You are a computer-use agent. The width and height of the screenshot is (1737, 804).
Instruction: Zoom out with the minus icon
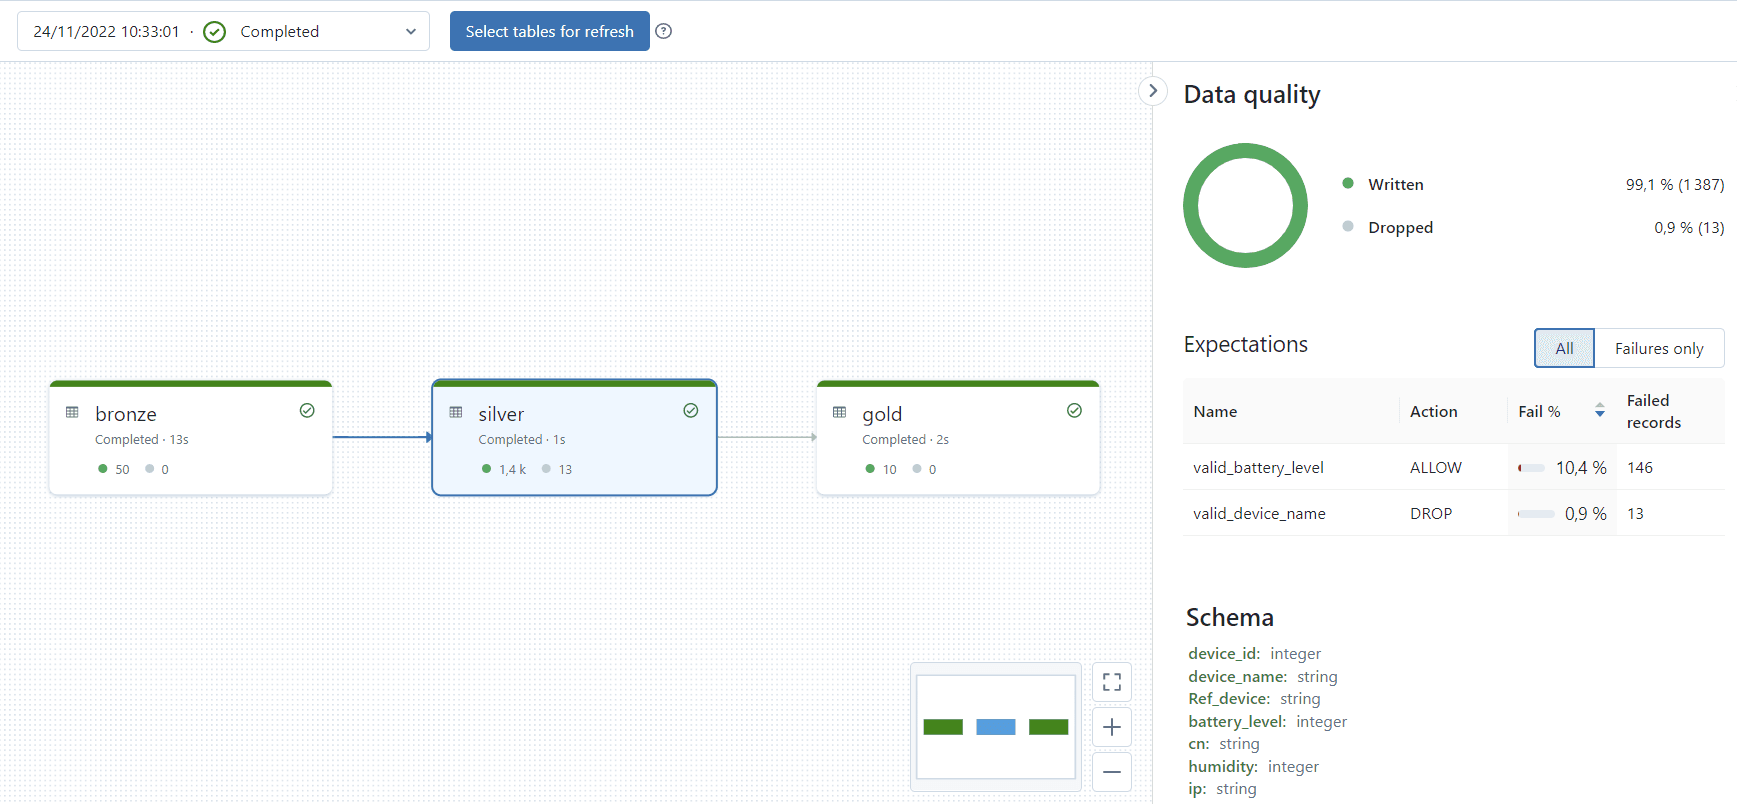tap(1111, 772)
